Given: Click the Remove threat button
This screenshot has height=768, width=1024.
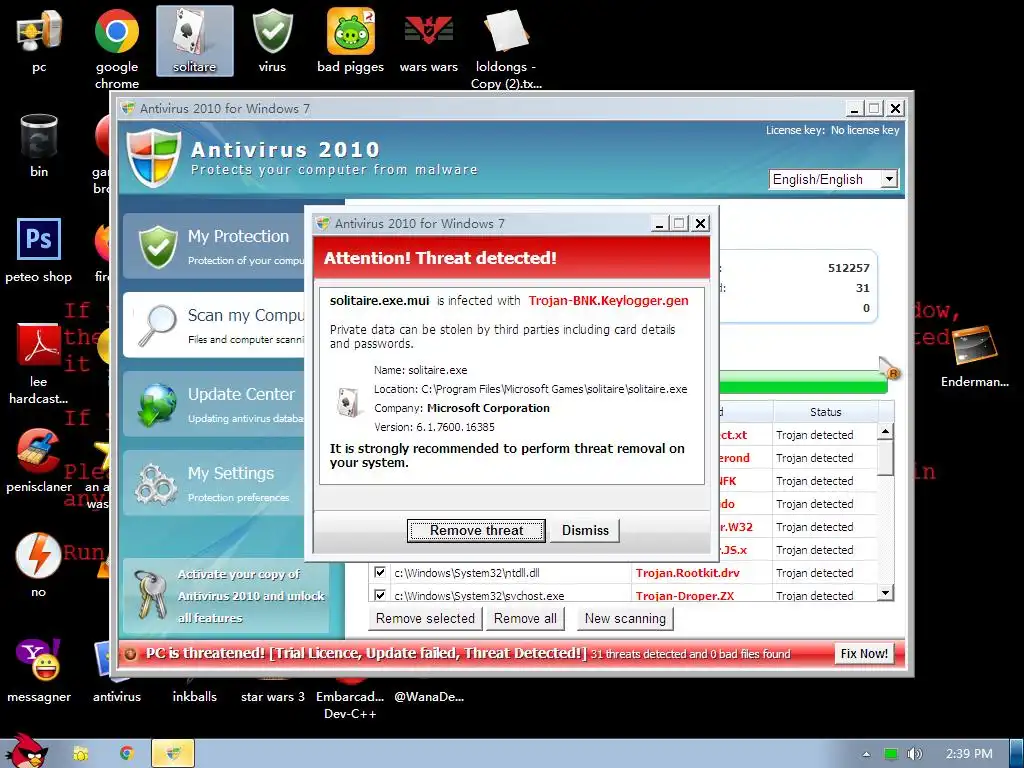Looking at the screenshot, I should [476, 530].
